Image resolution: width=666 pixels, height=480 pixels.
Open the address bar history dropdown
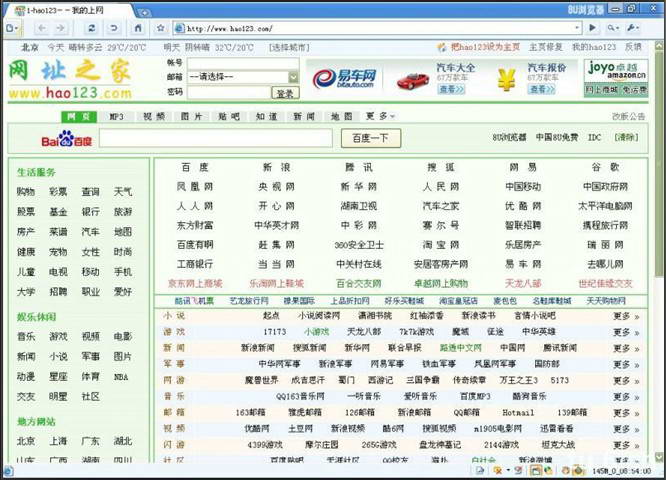pyautogui.click(x=577, y=28)
